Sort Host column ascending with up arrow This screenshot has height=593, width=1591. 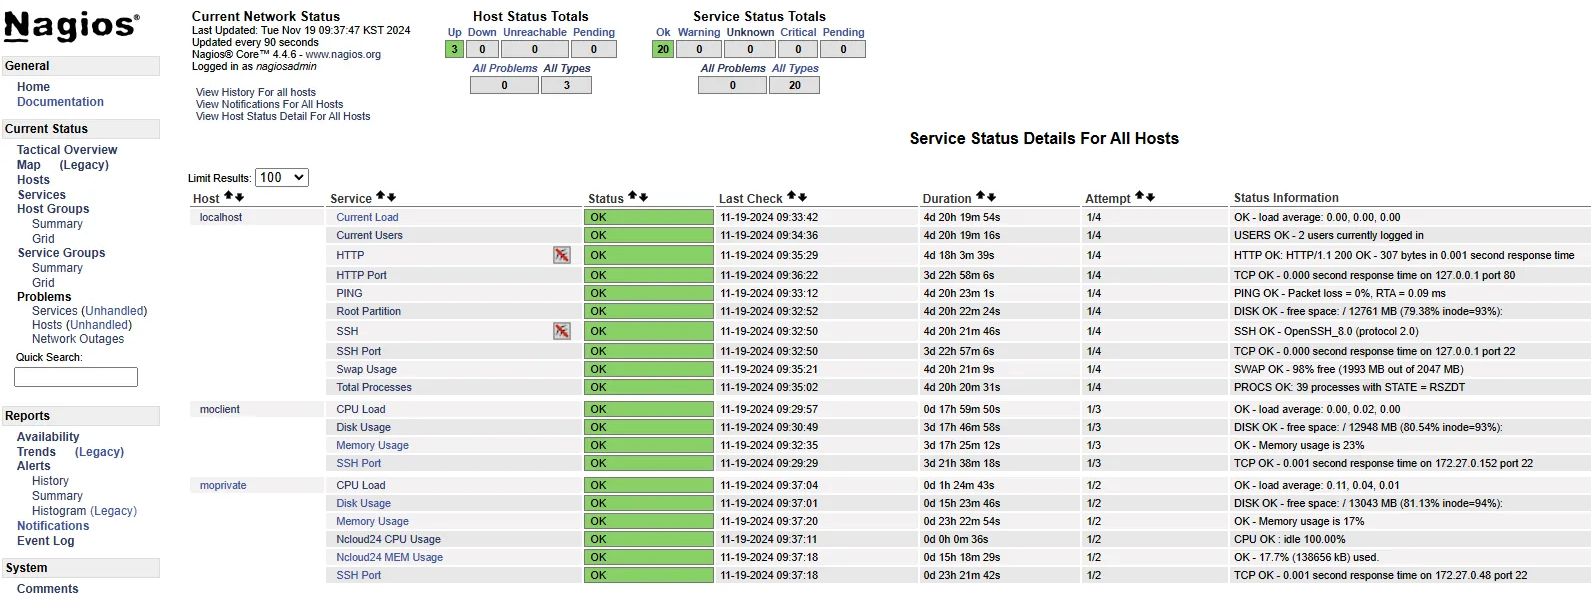[228, 197]
